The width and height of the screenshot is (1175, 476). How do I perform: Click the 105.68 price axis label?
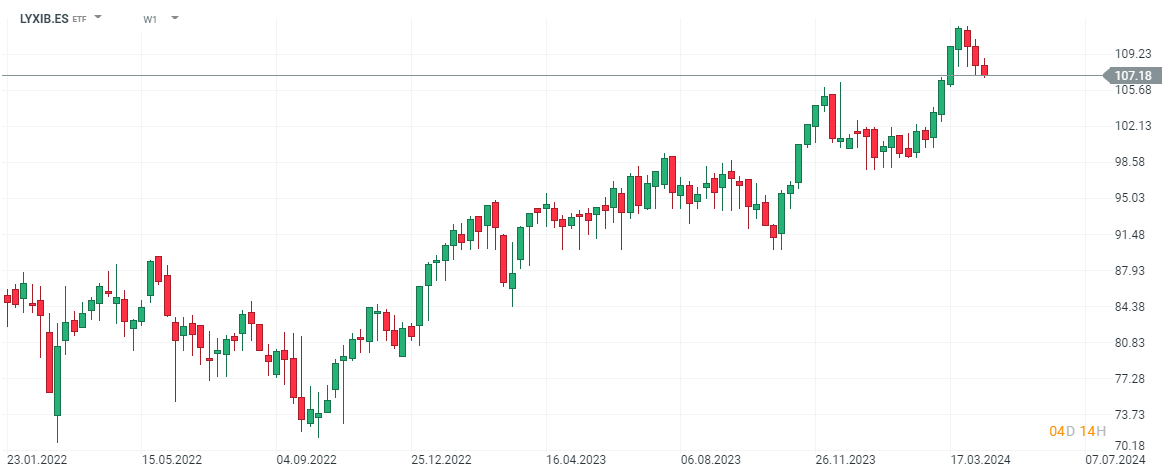tap(1132, 90)
